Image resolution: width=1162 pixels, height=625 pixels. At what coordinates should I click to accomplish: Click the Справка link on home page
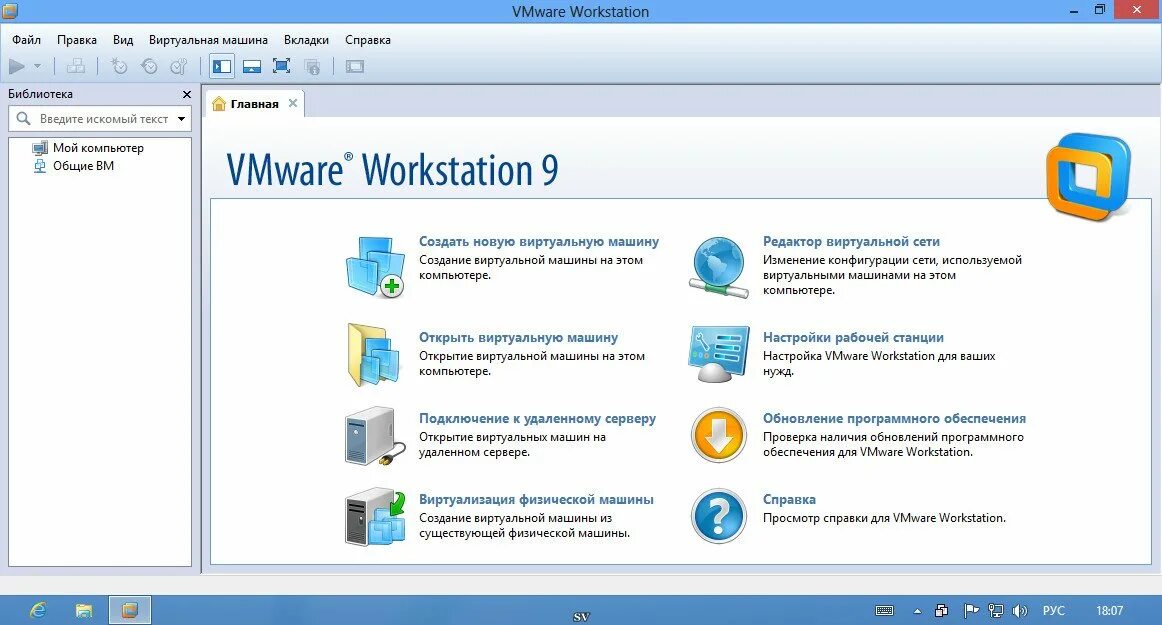789,500
